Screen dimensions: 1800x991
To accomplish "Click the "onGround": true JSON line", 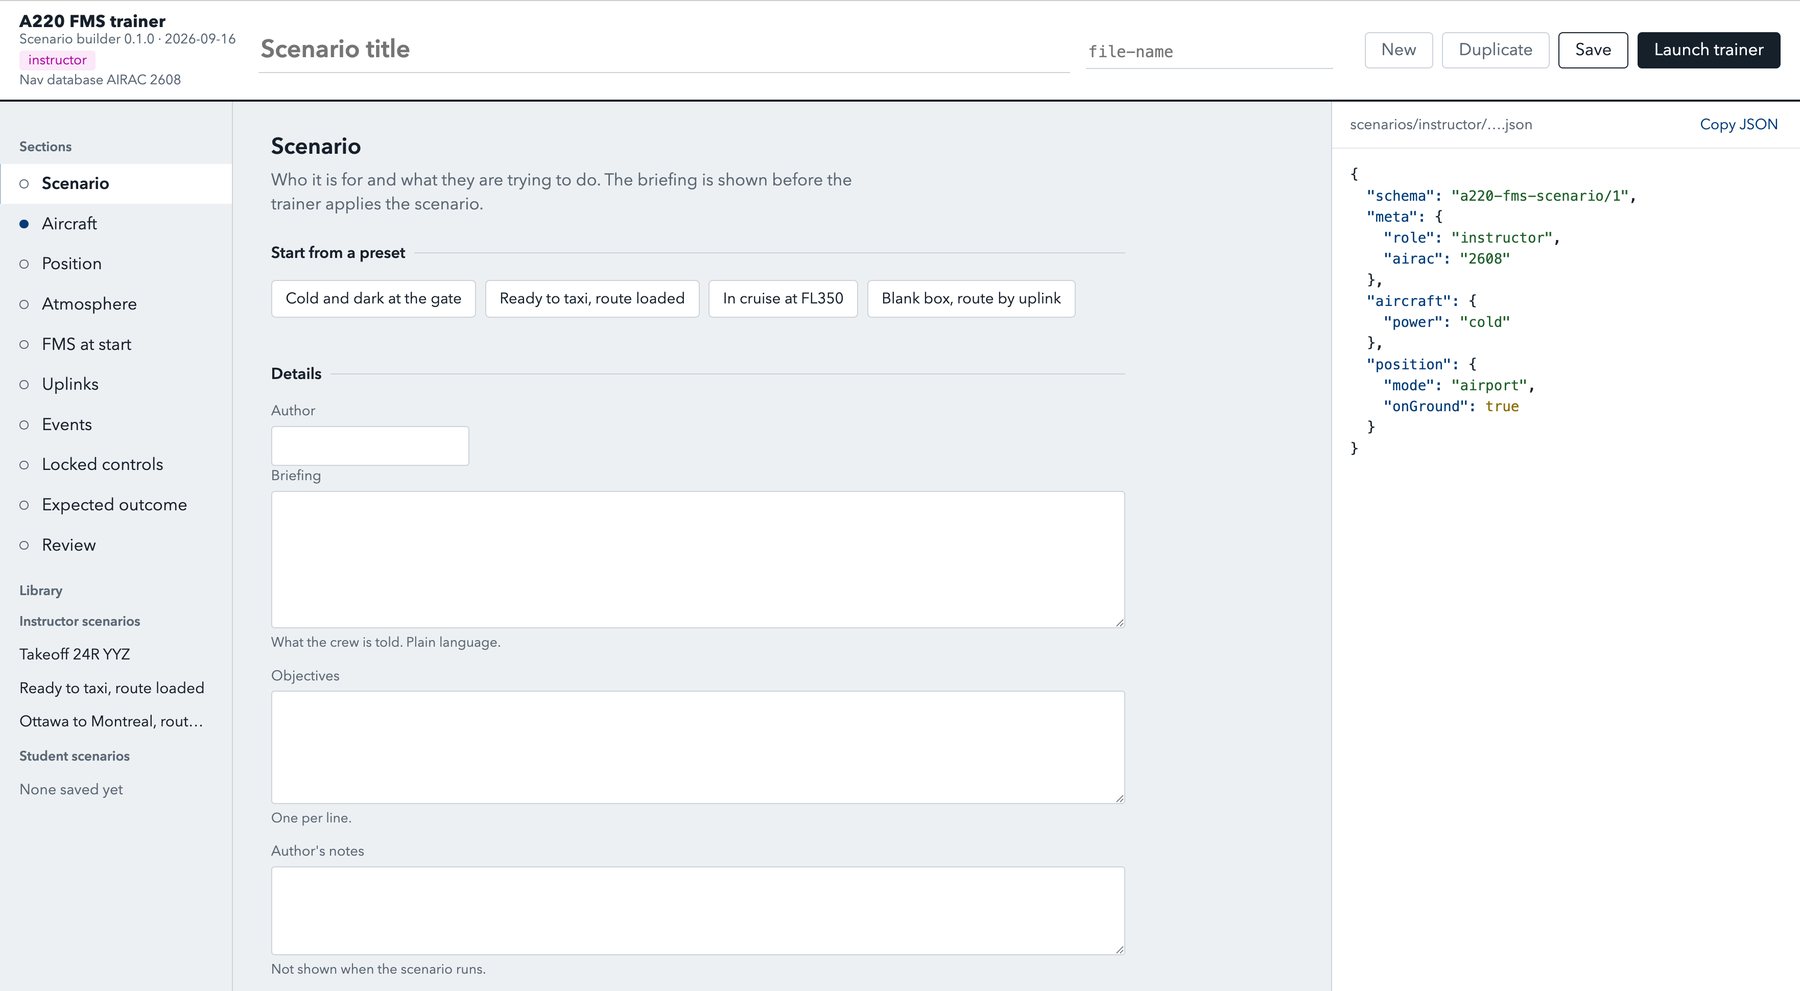I will click(1451, 406).
